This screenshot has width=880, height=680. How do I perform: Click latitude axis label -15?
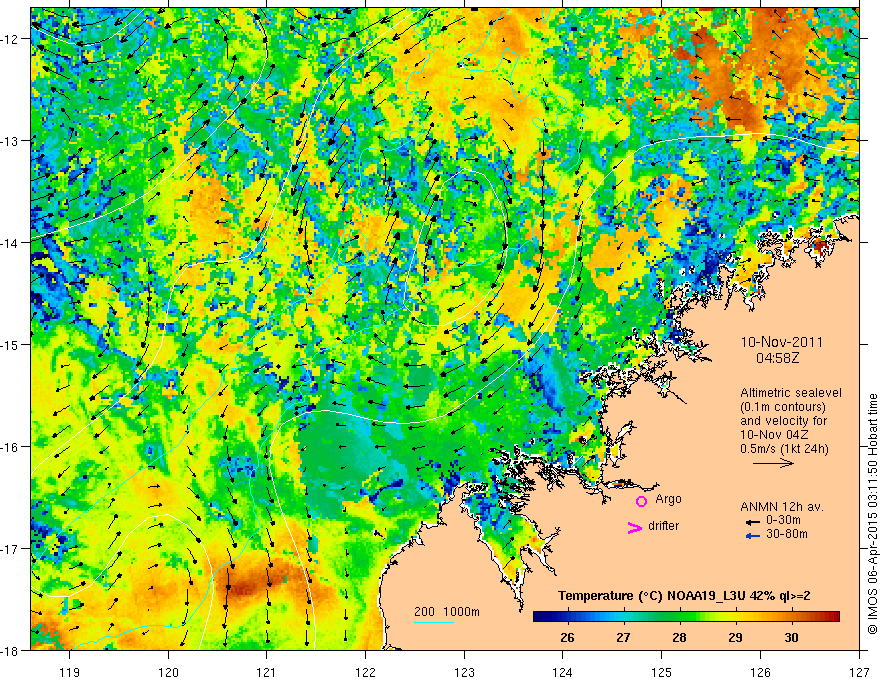pyautogui.click(x=11, y=344)
